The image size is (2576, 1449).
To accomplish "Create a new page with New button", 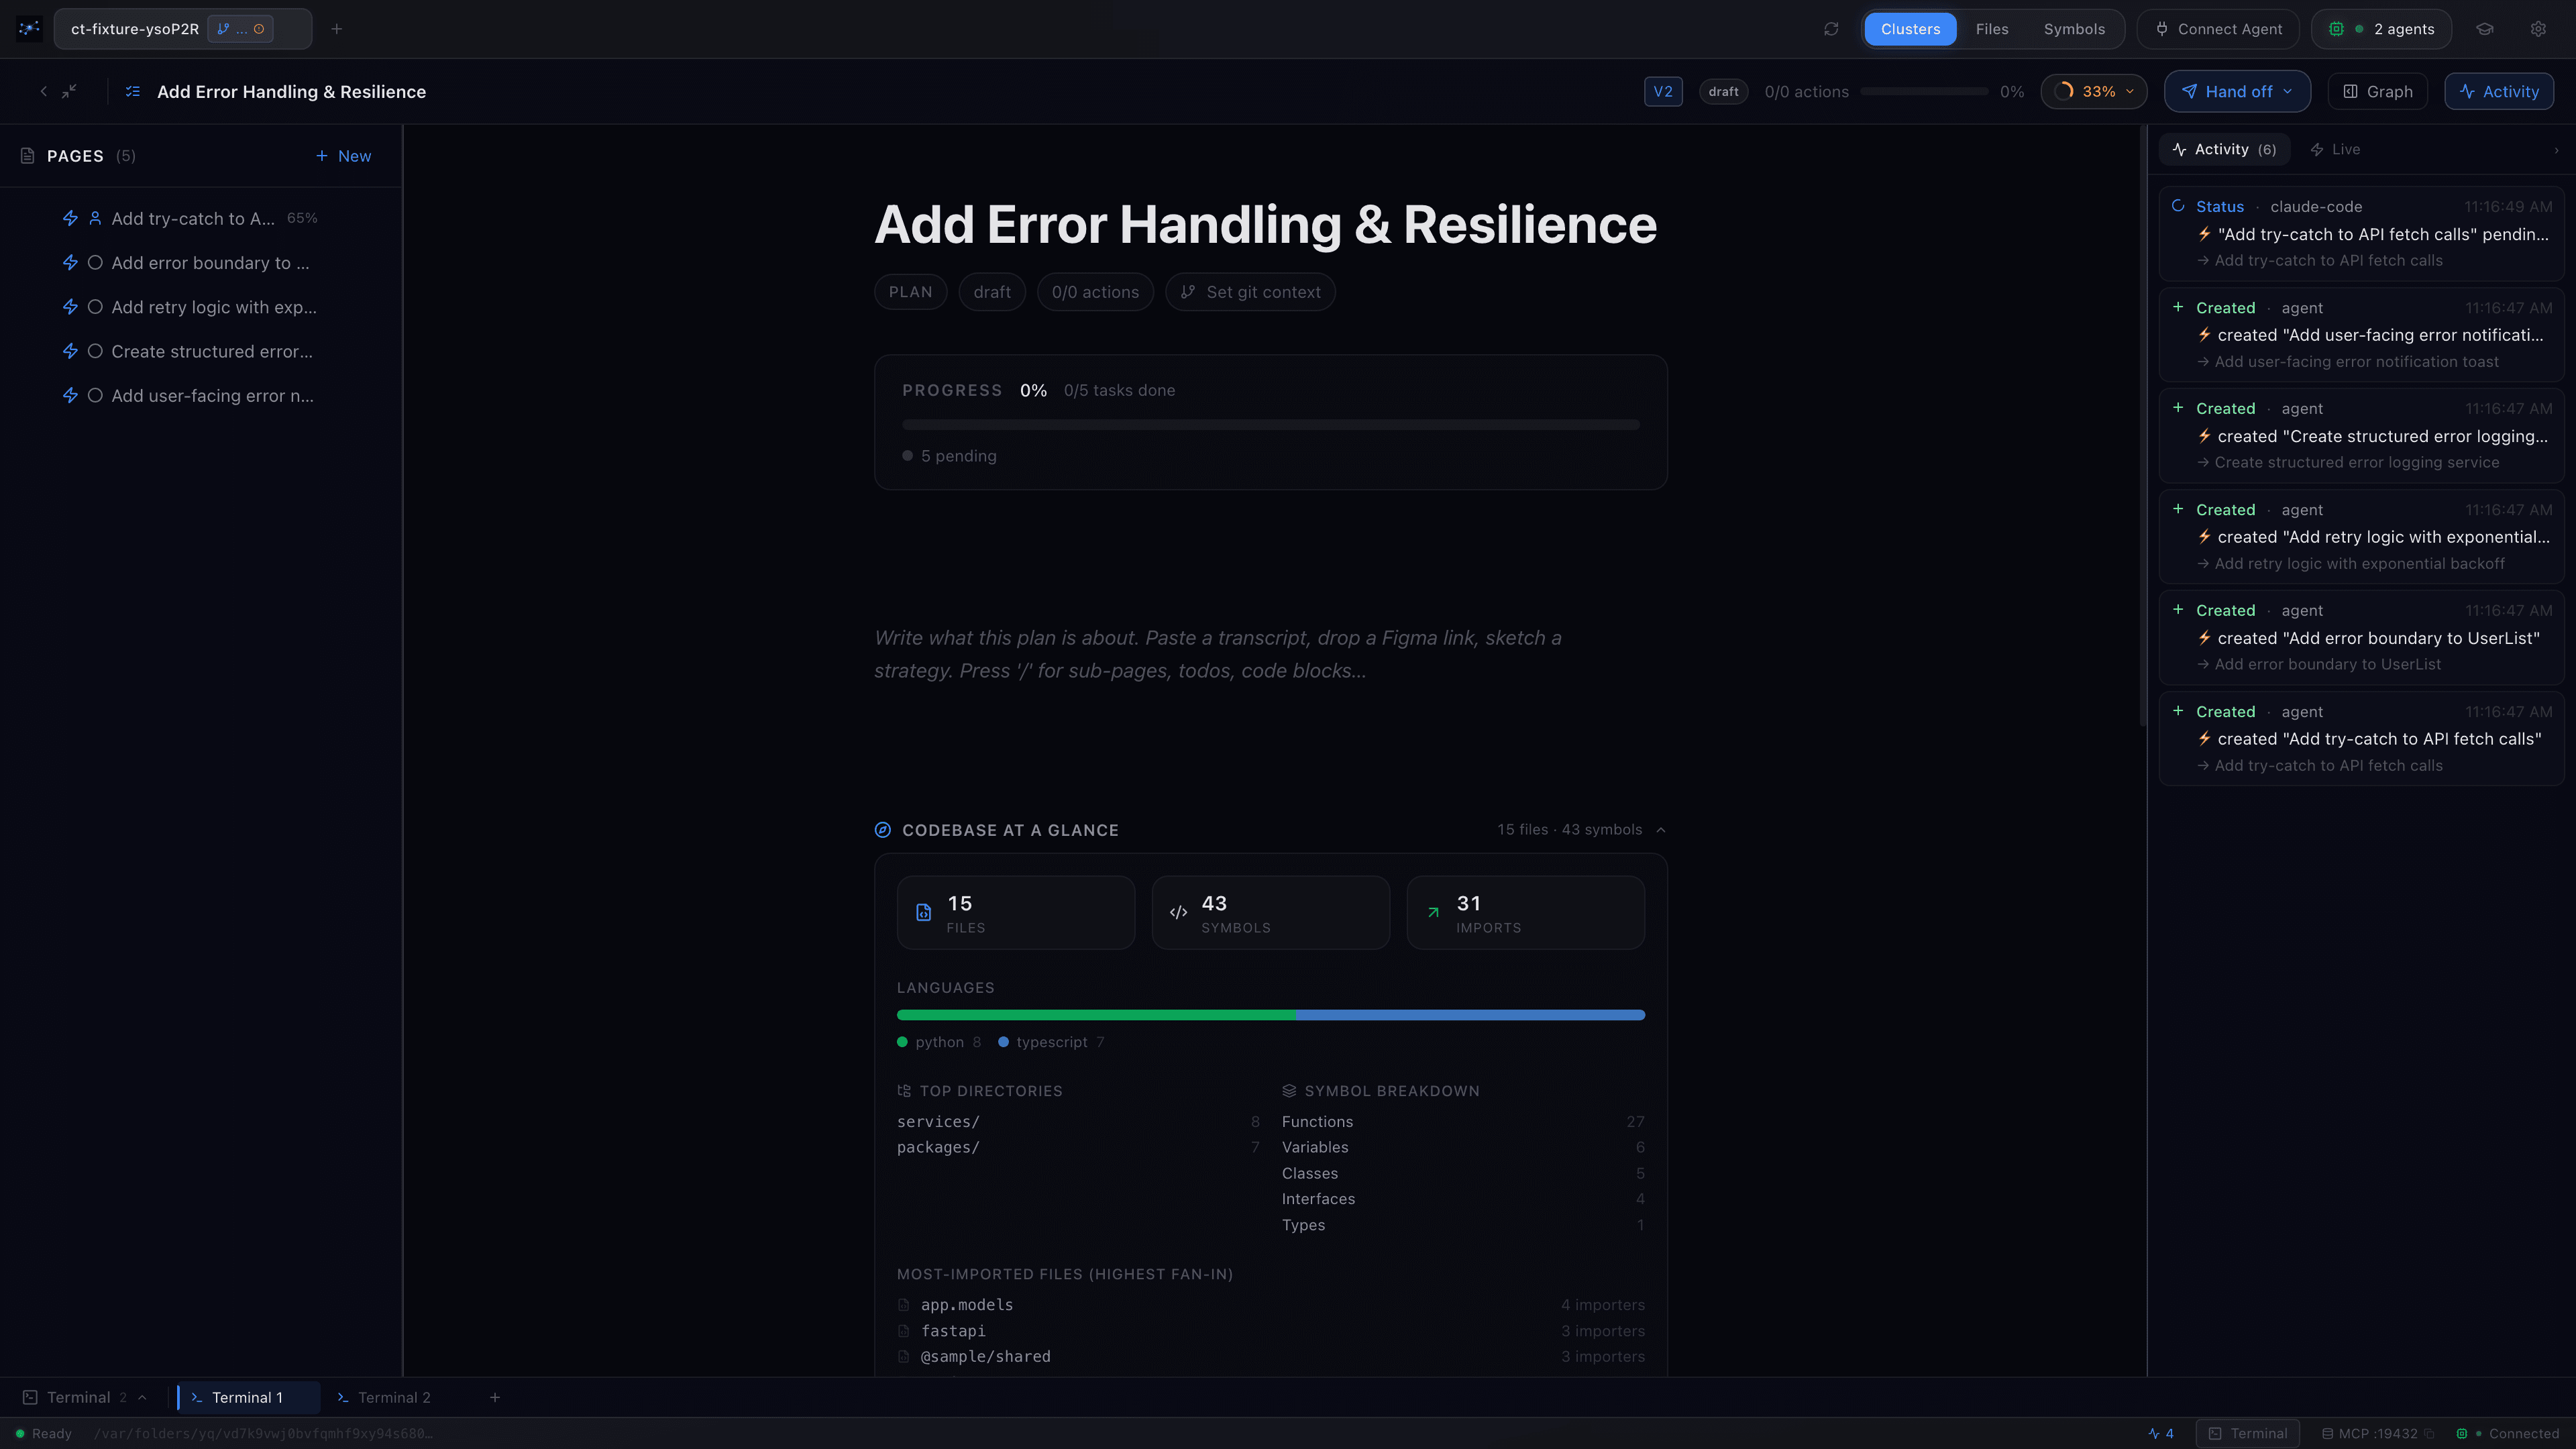I will 343,156.
